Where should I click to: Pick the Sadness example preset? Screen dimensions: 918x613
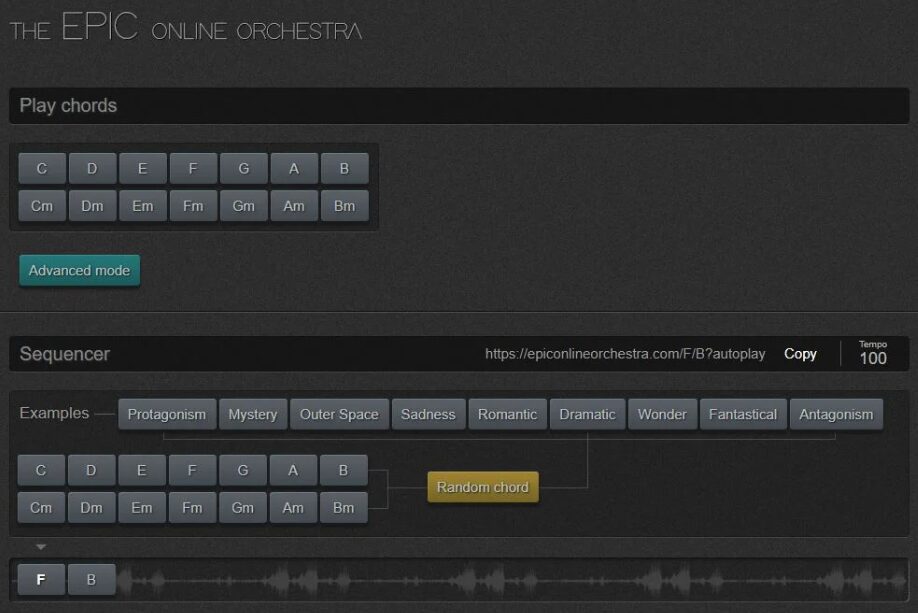pos(428,413)
